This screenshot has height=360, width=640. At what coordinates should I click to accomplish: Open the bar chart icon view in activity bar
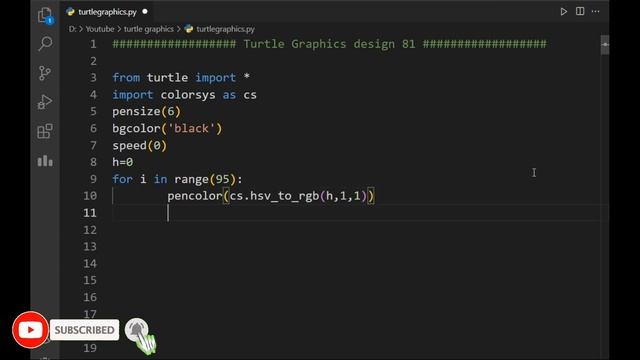[45, 161]
